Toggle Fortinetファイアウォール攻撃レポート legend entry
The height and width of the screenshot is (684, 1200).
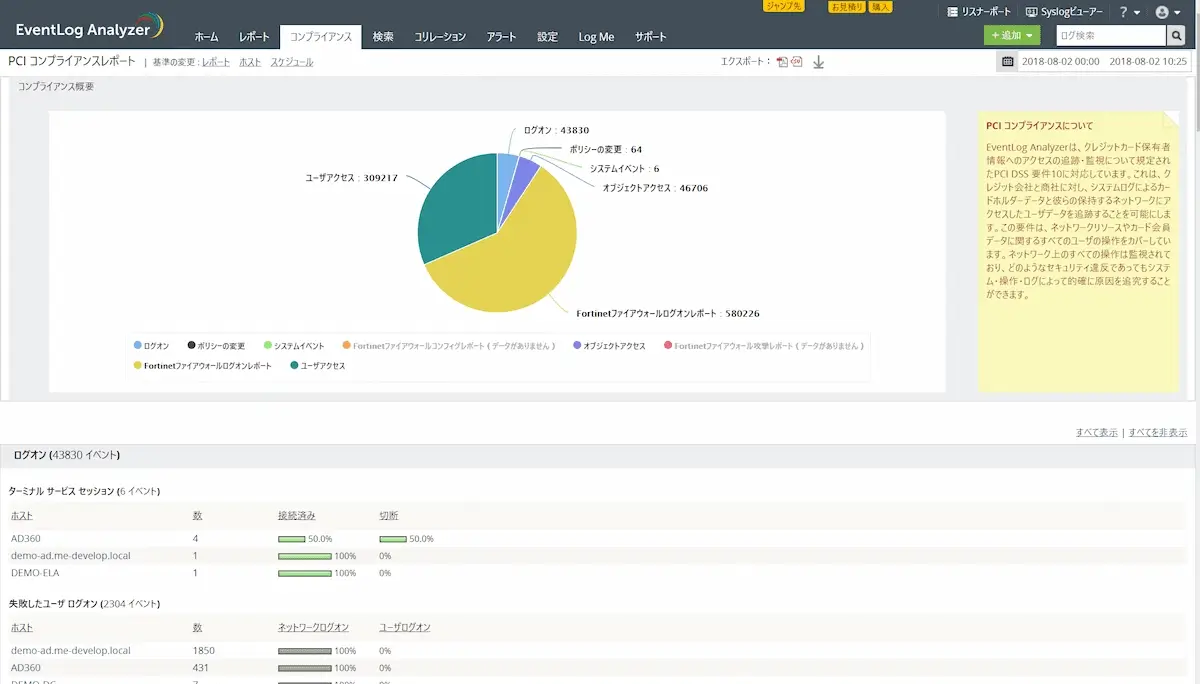point(764,345)
